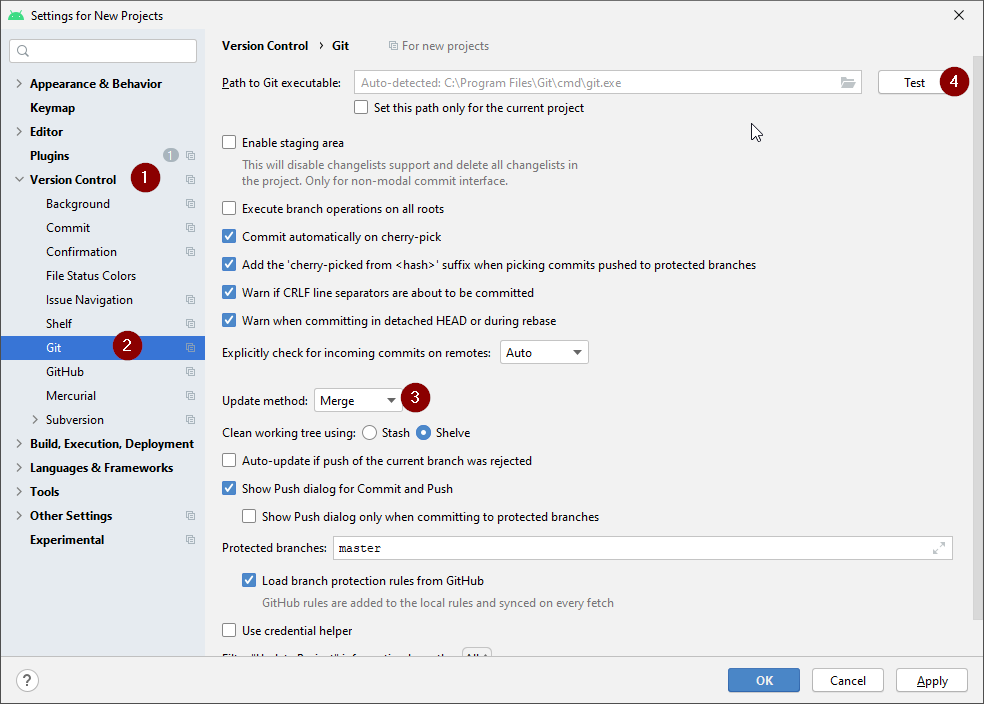Image resolution: width=984 pixels, height=704 pixels.
Task: Click the project-level icon next to Version Control
Action: tap(191, 179)
